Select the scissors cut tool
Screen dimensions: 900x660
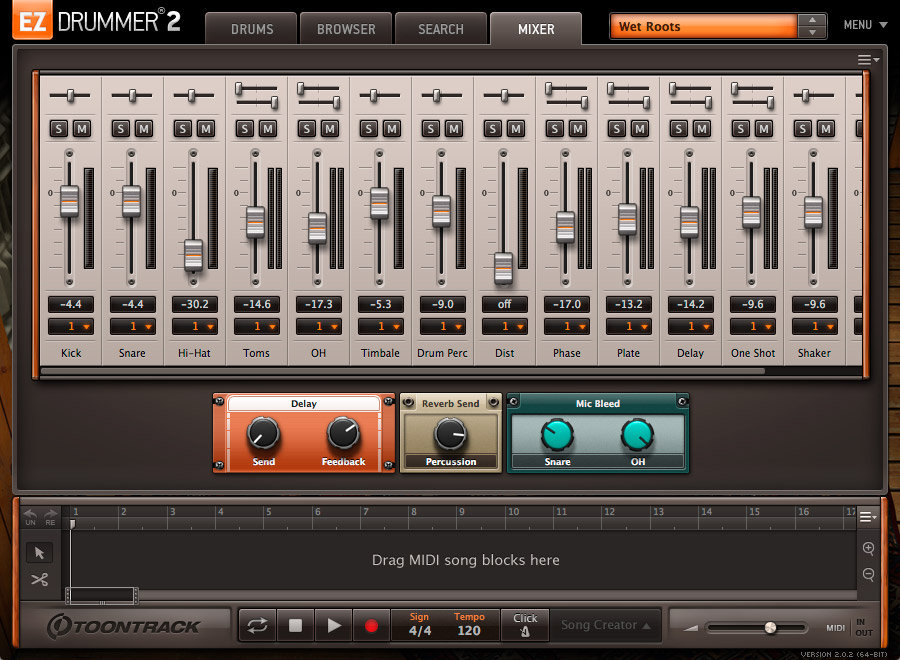coord(39,579)
